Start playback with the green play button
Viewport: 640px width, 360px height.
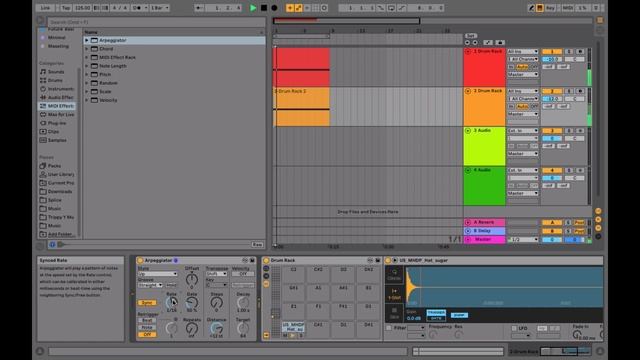[x=253, y=8]
